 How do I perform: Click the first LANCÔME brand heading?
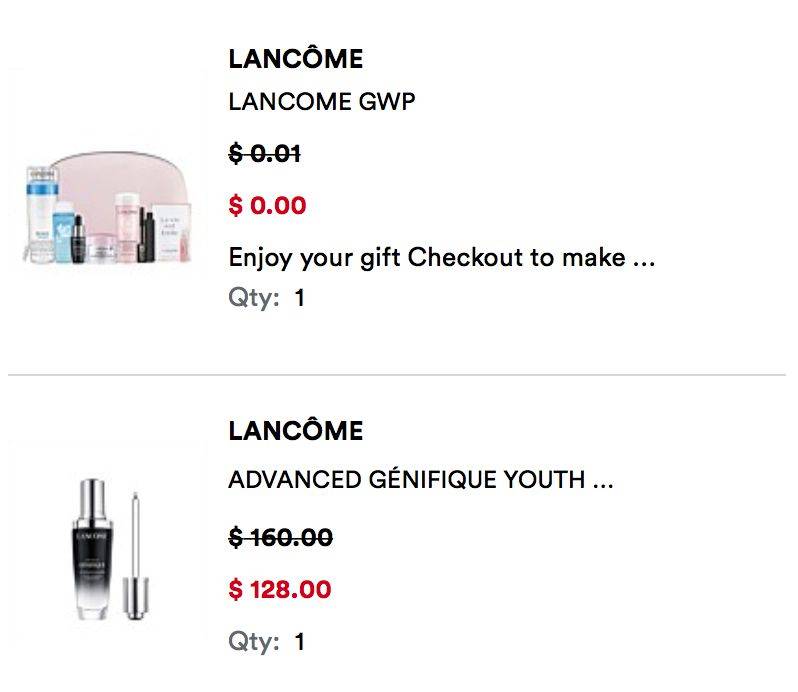point(296,59)
